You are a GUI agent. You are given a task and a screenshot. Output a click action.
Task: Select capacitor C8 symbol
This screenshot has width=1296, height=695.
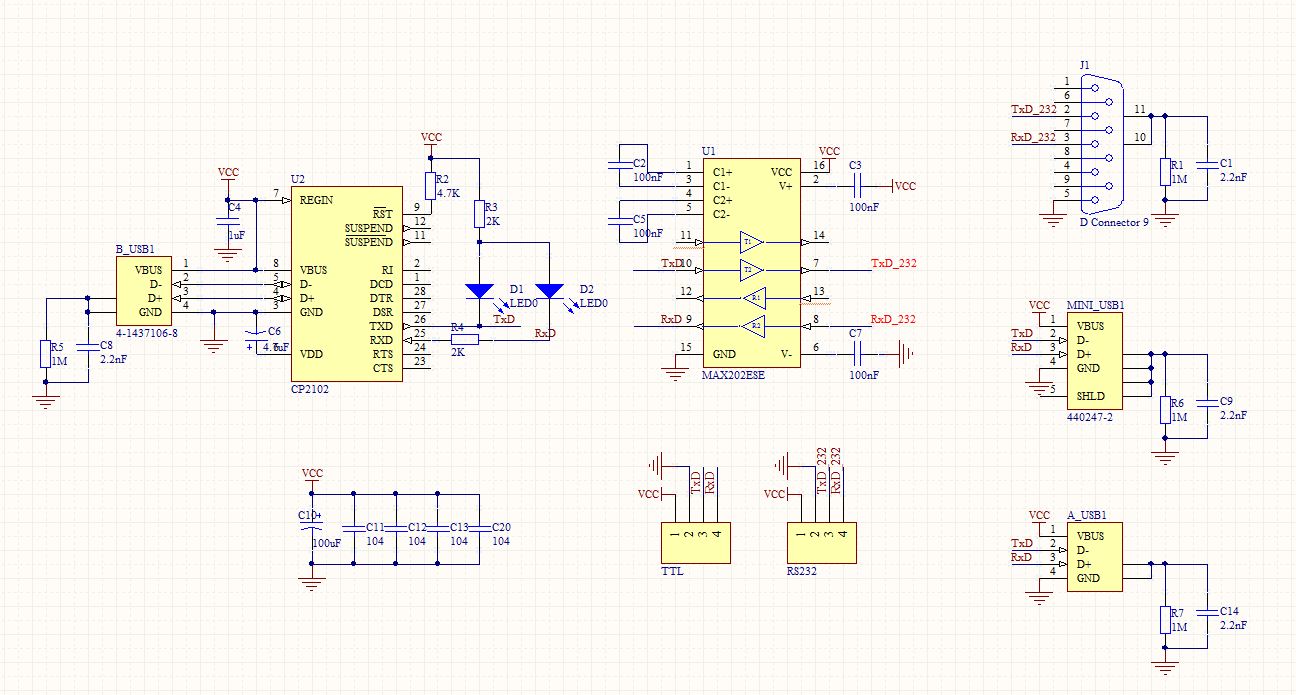point(87,347)
